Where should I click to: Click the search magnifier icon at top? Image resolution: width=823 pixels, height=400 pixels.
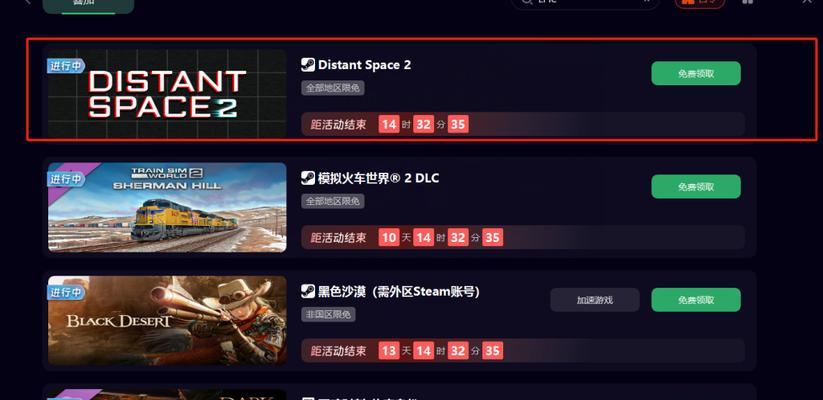point(526,2)
